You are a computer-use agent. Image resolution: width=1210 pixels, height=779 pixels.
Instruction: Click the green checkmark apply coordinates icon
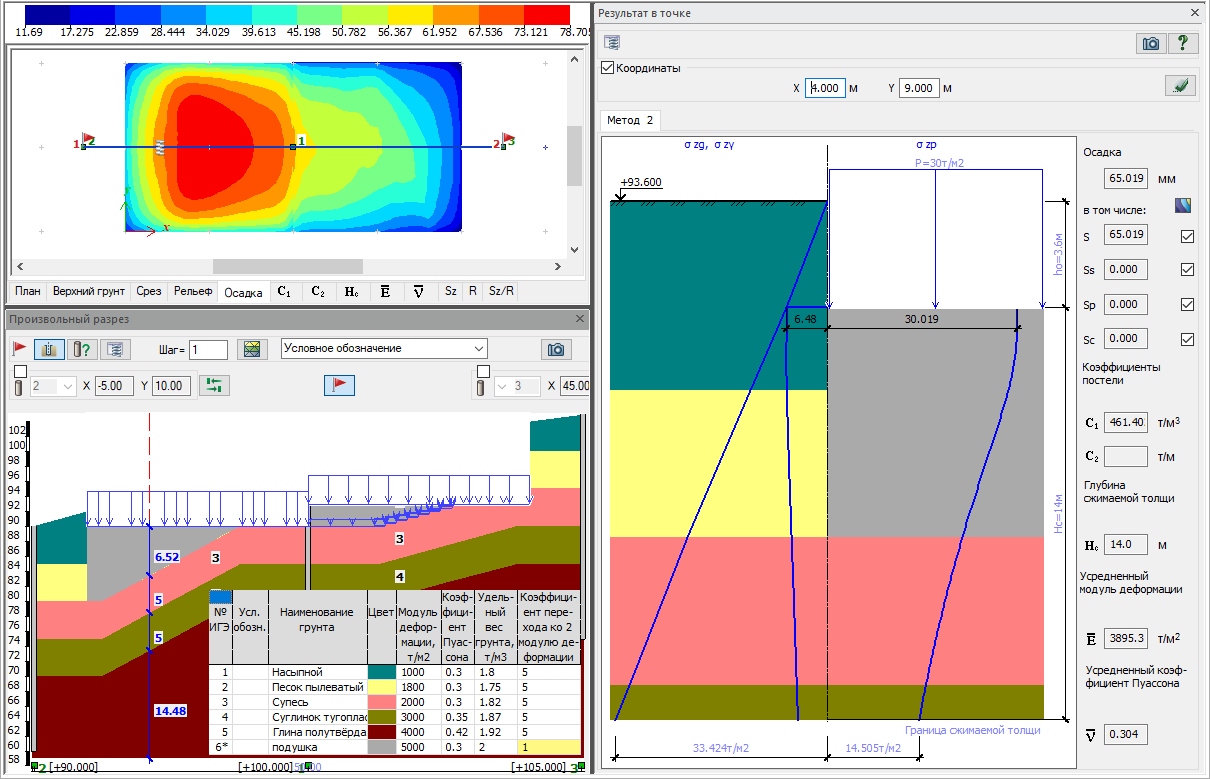pyautogui.click(x=1180, y=87)
